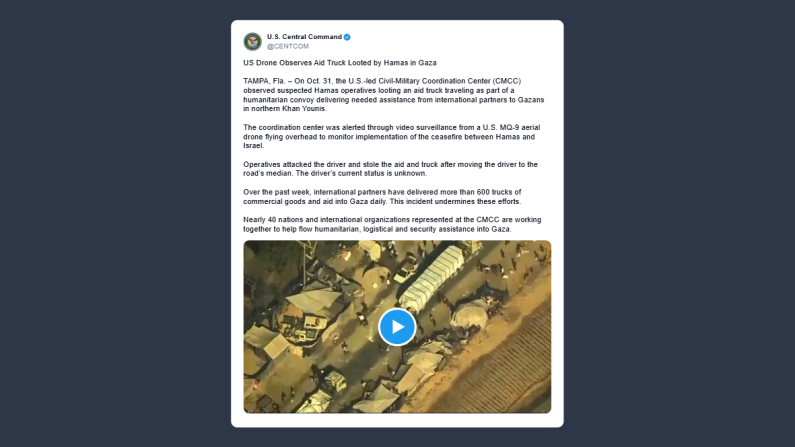
Task: Click the paragraph starting with TAMPA, Fla.
Action: (393, 95)
